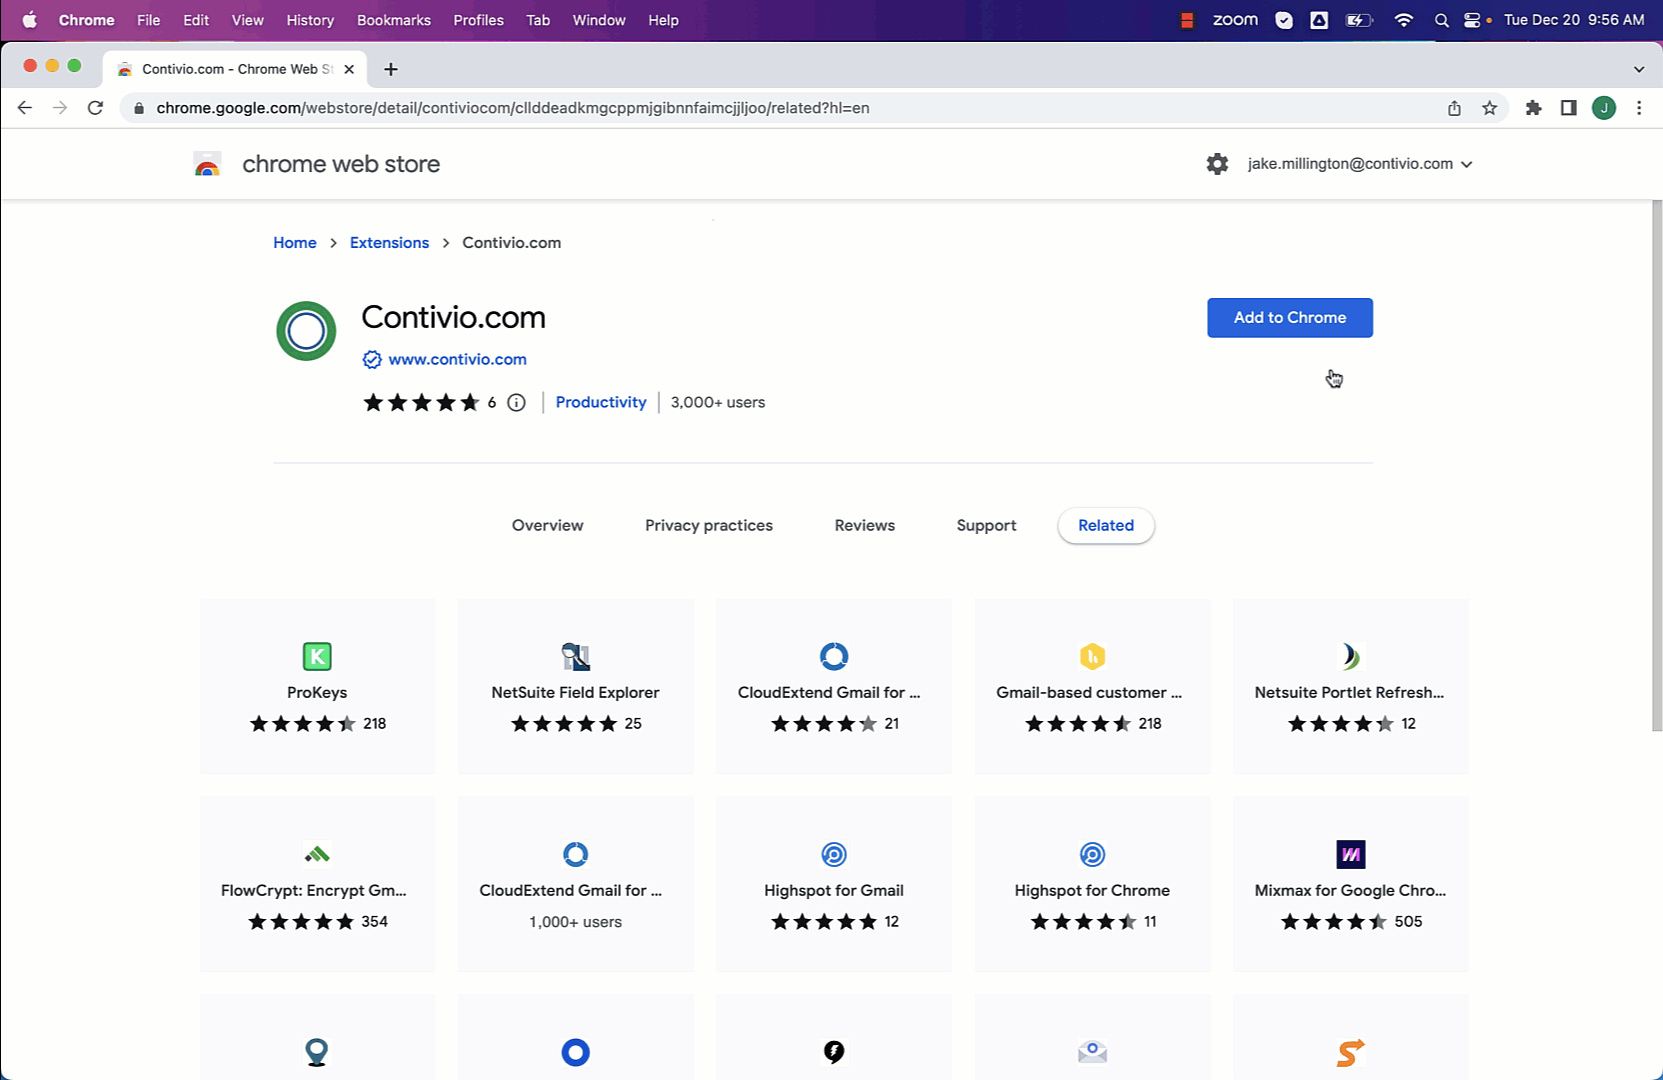This screenshot has height=1080, width=1663.
Task: Expand the tab search chevron
Action: [1638, 69]
